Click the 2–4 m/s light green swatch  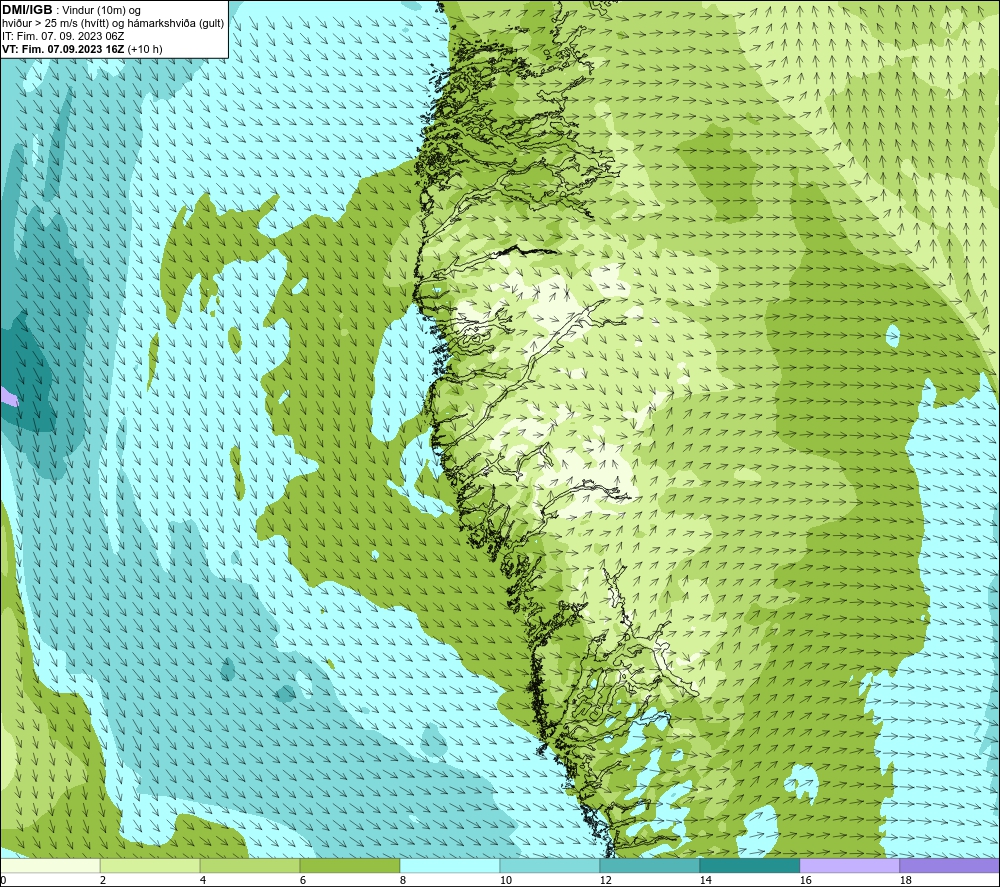point(150,865)
